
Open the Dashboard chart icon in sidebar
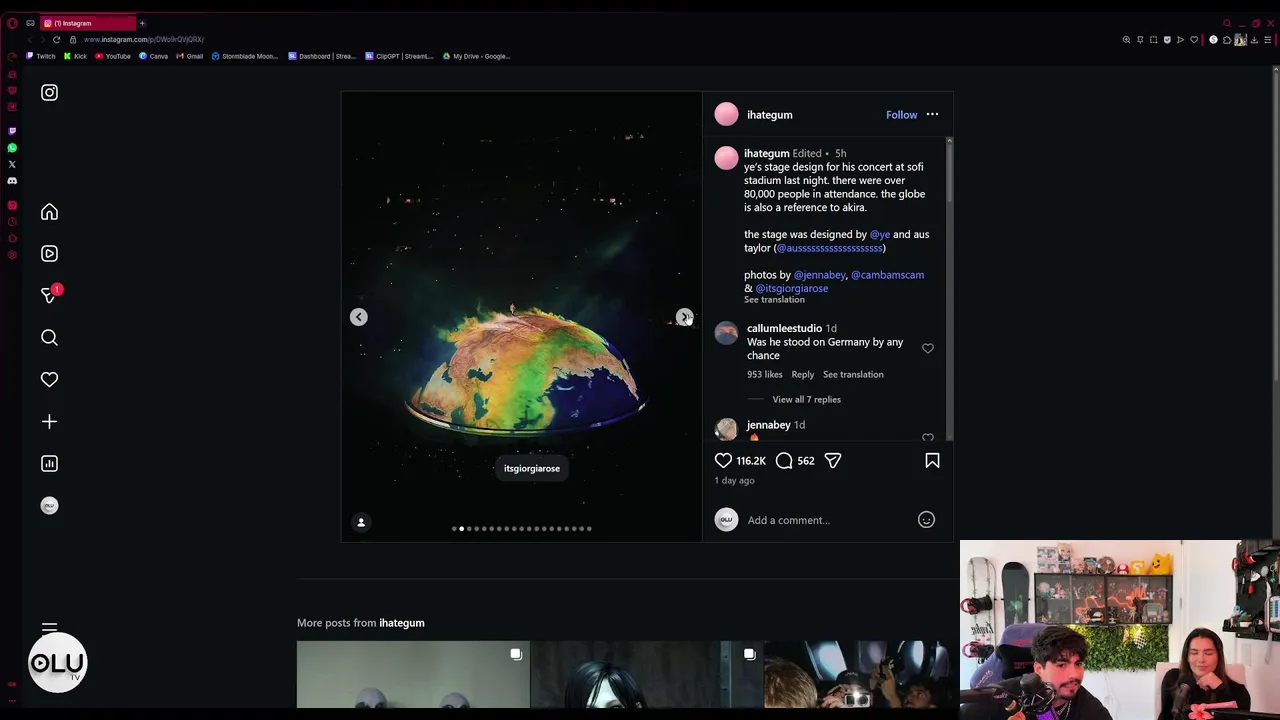click(49, 464)
